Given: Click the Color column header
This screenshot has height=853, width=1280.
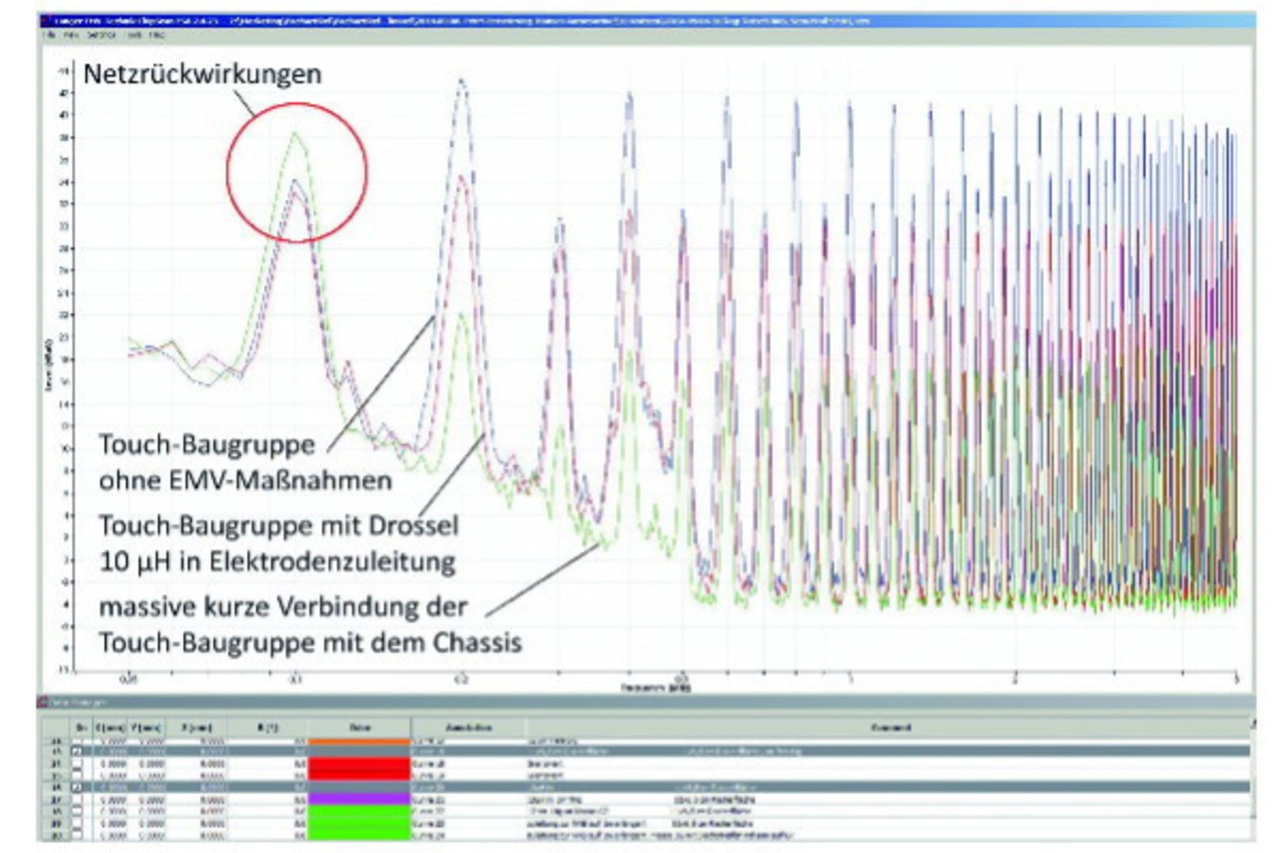Looking at the screenshot, I should tap(360, 727).
